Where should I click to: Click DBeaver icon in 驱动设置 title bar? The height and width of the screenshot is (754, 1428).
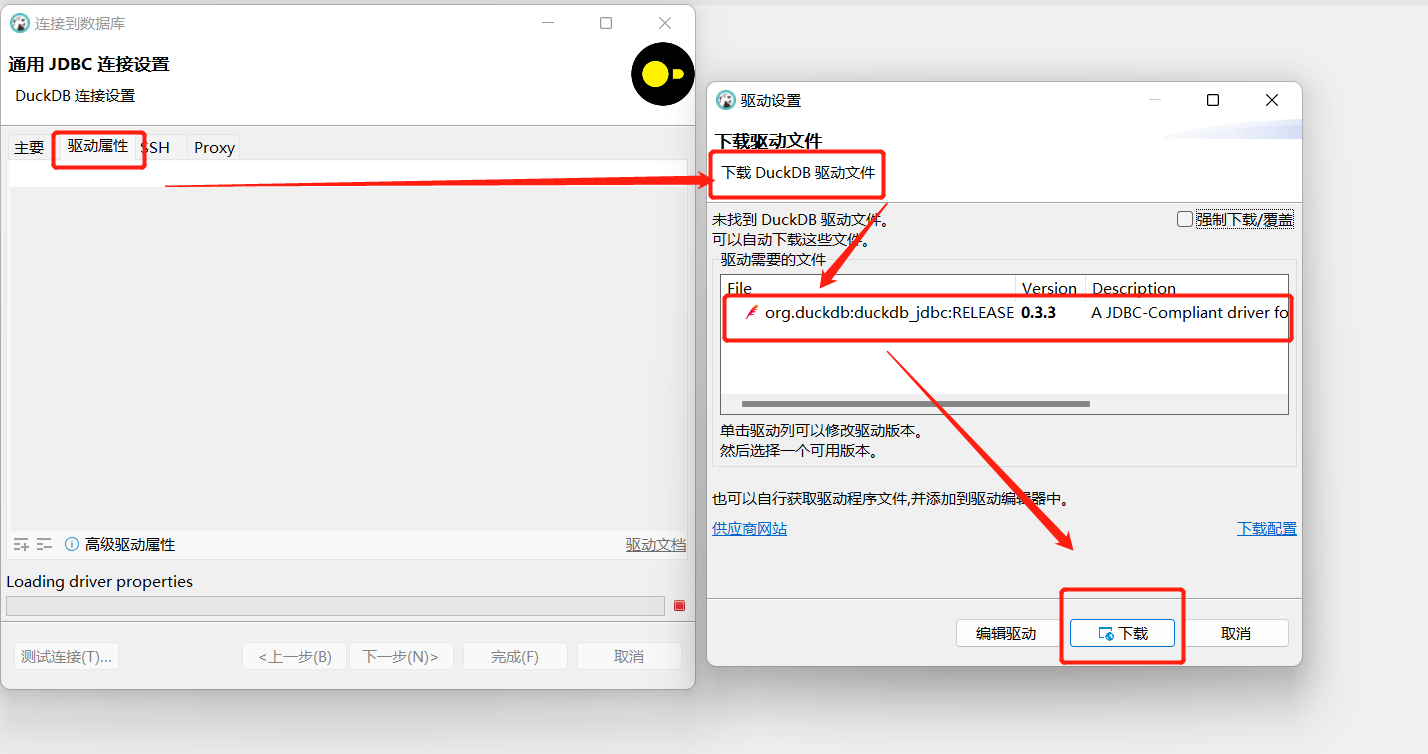[x=726, y=100]
